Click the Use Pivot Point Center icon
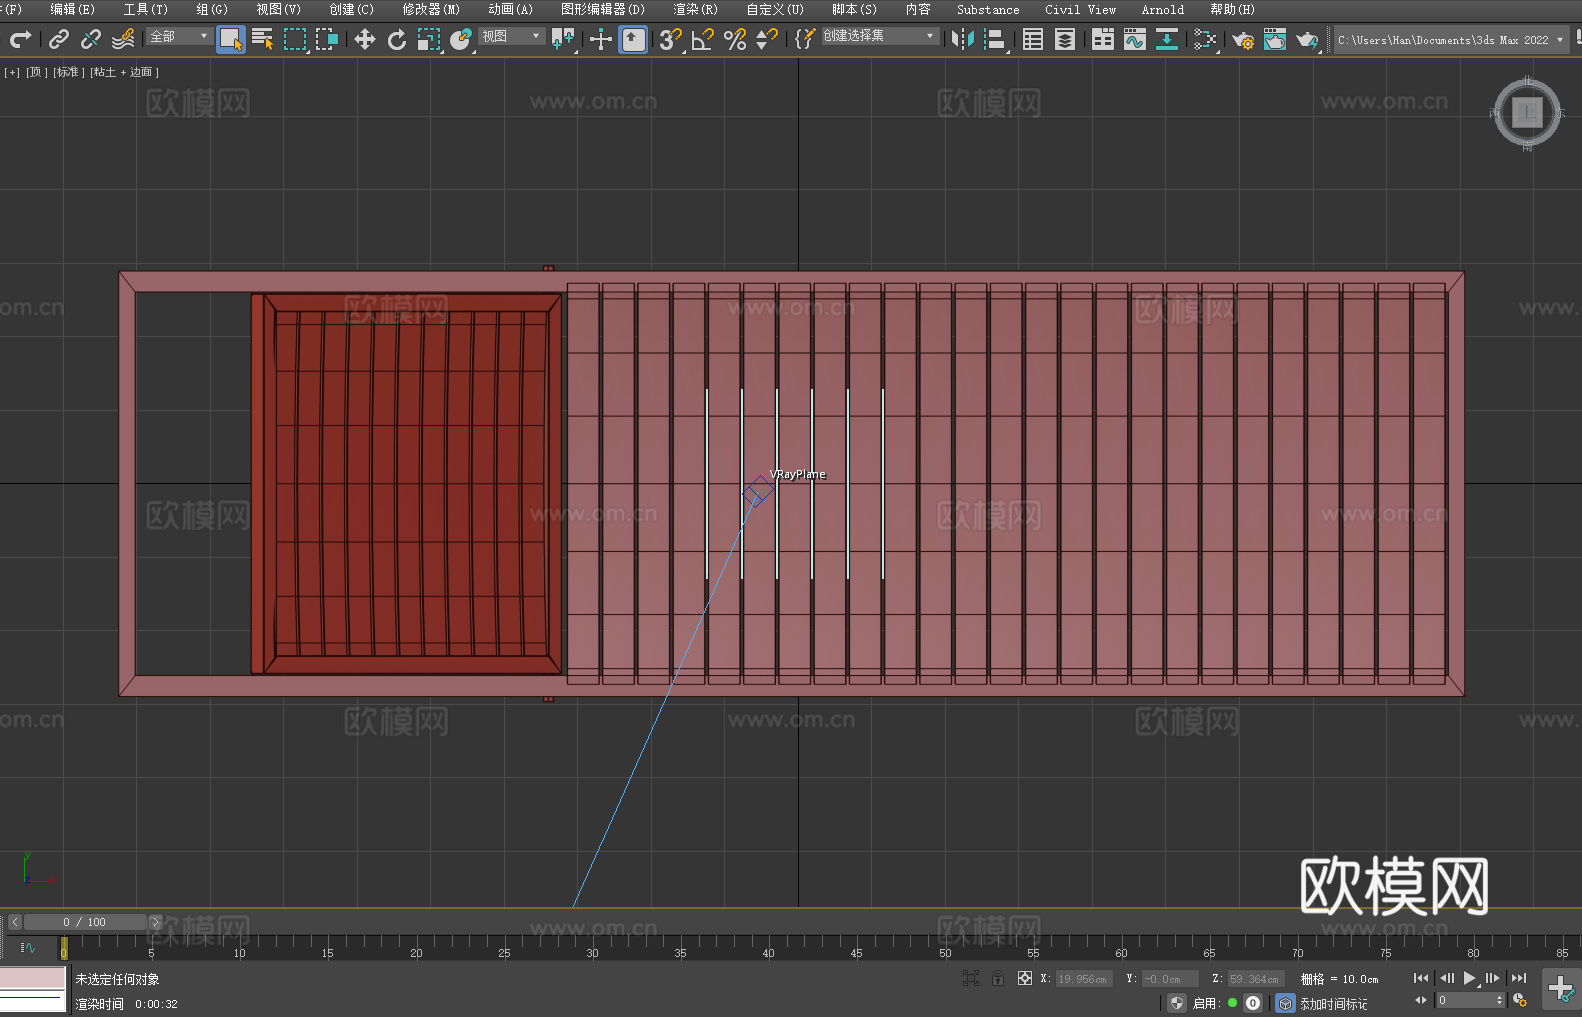Image resolution: width=1582 pixels, height=1017 pixels. pos(563,39)
